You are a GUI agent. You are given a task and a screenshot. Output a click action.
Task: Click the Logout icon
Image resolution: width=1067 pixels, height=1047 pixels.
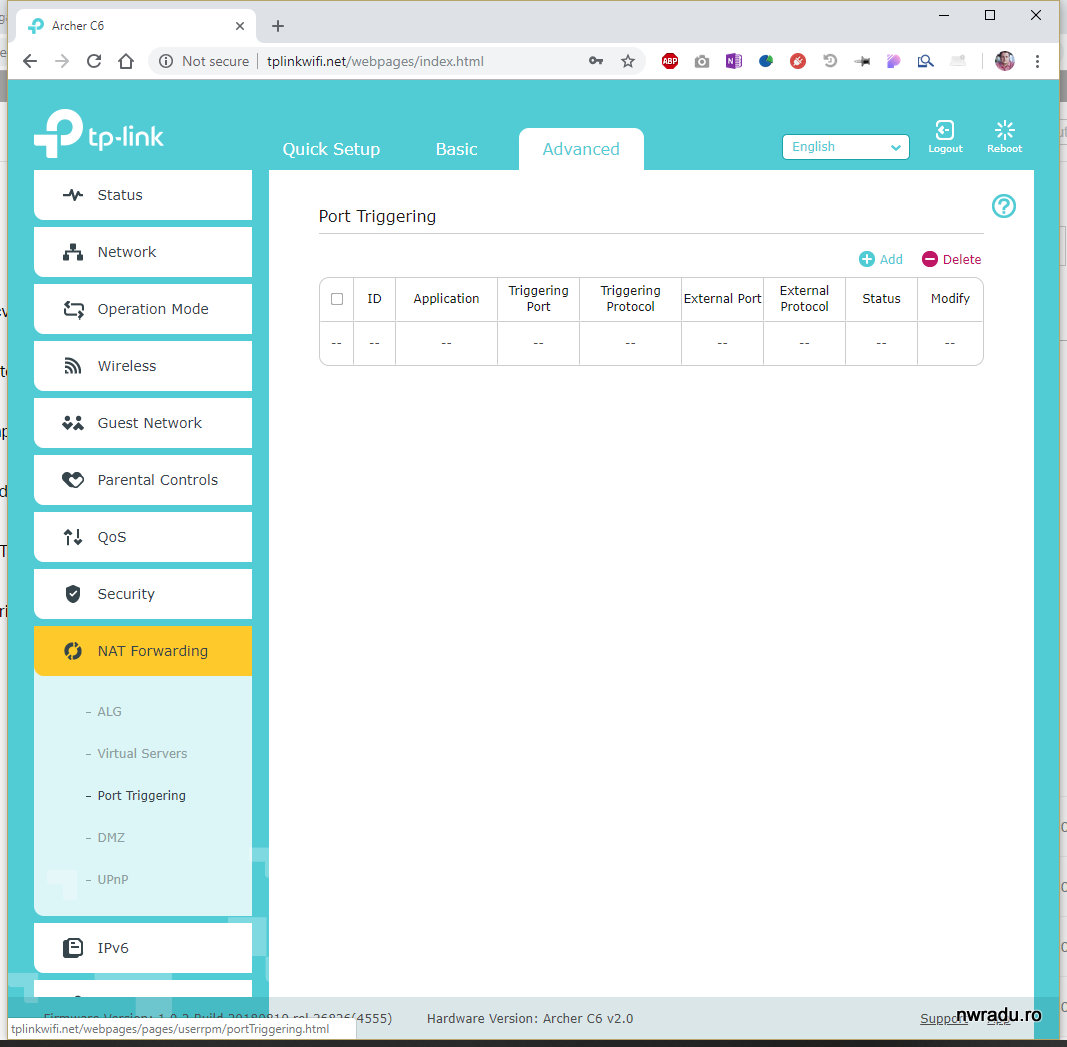[x=944, y=131]
